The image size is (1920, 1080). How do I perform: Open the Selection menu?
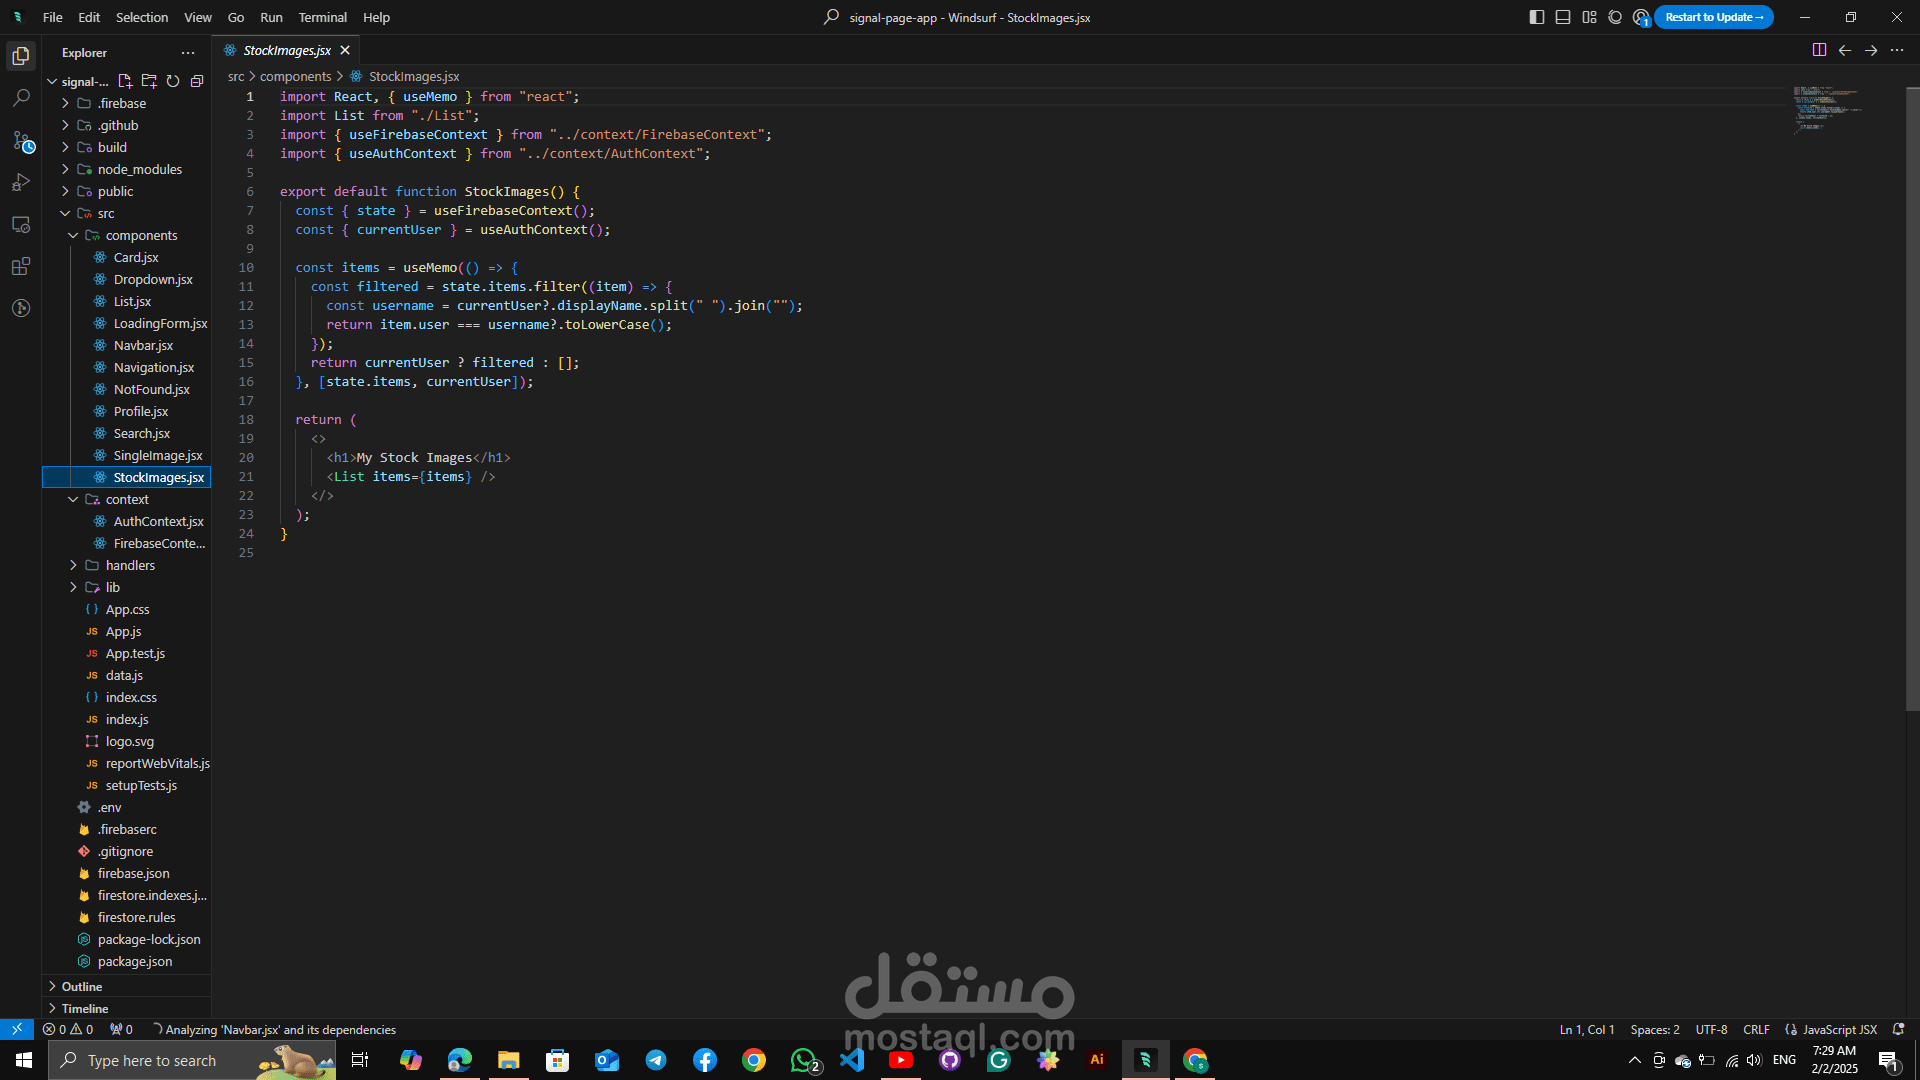(x=141, y=17)
